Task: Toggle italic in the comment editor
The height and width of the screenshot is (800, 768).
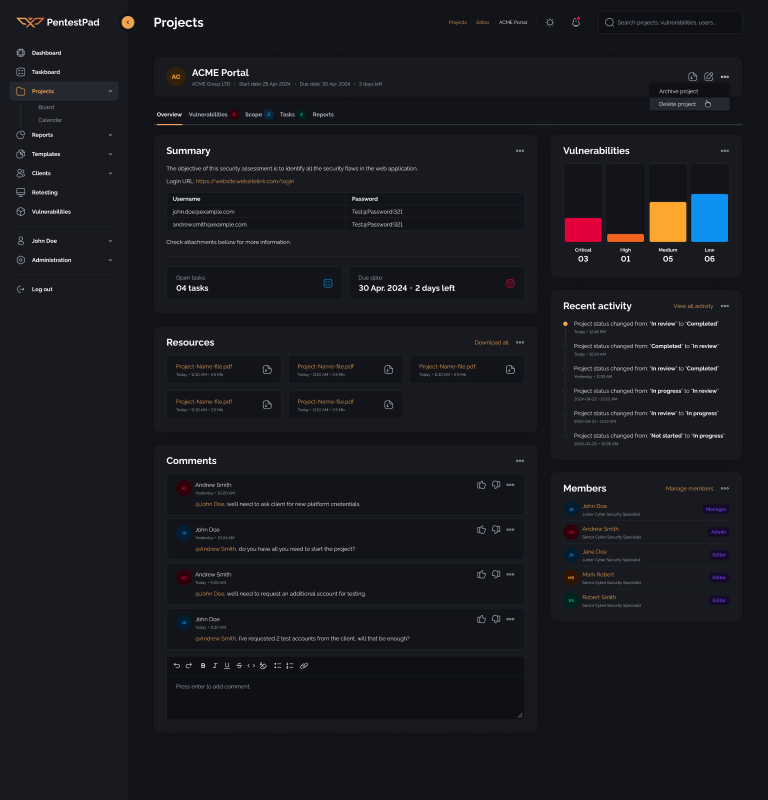Action: [215, 666]
